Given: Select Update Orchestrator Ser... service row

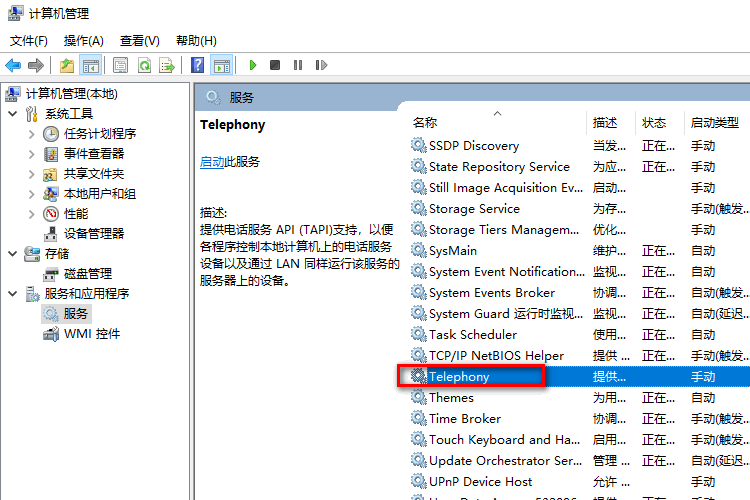Looking at the screenshot, I should pyautogui.click(x=580, y=460).
